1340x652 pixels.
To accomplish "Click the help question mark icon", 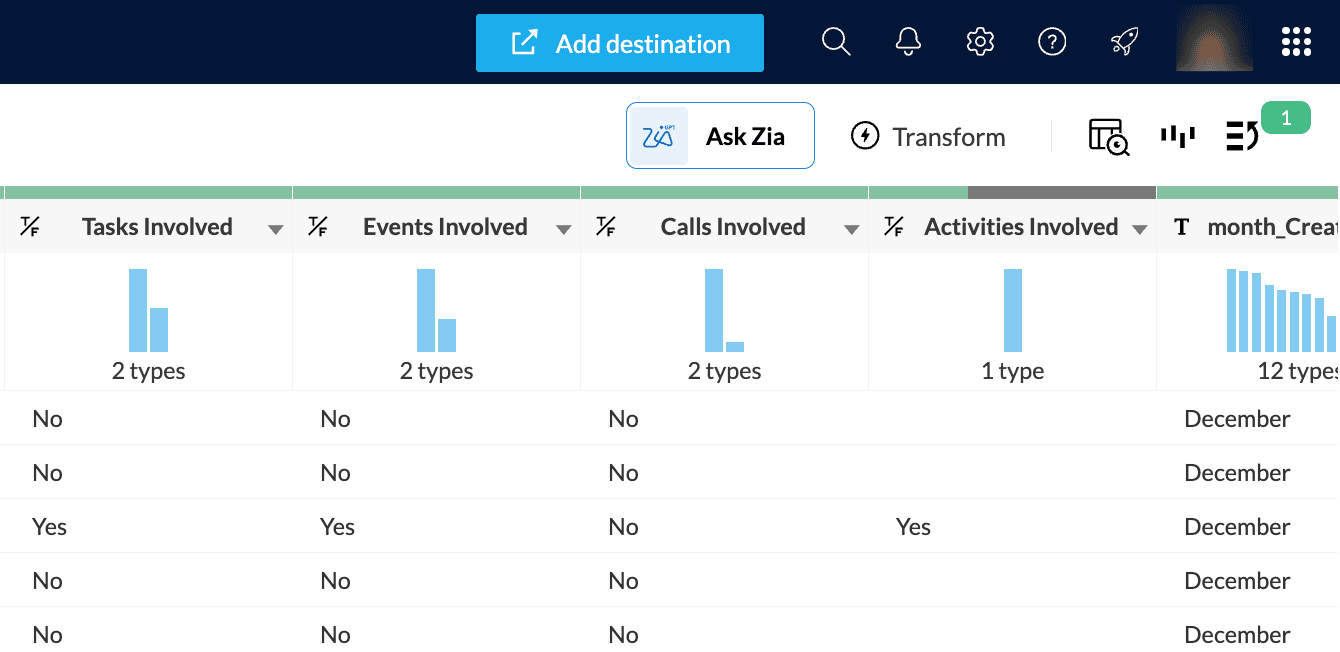I will (1052, 42).
